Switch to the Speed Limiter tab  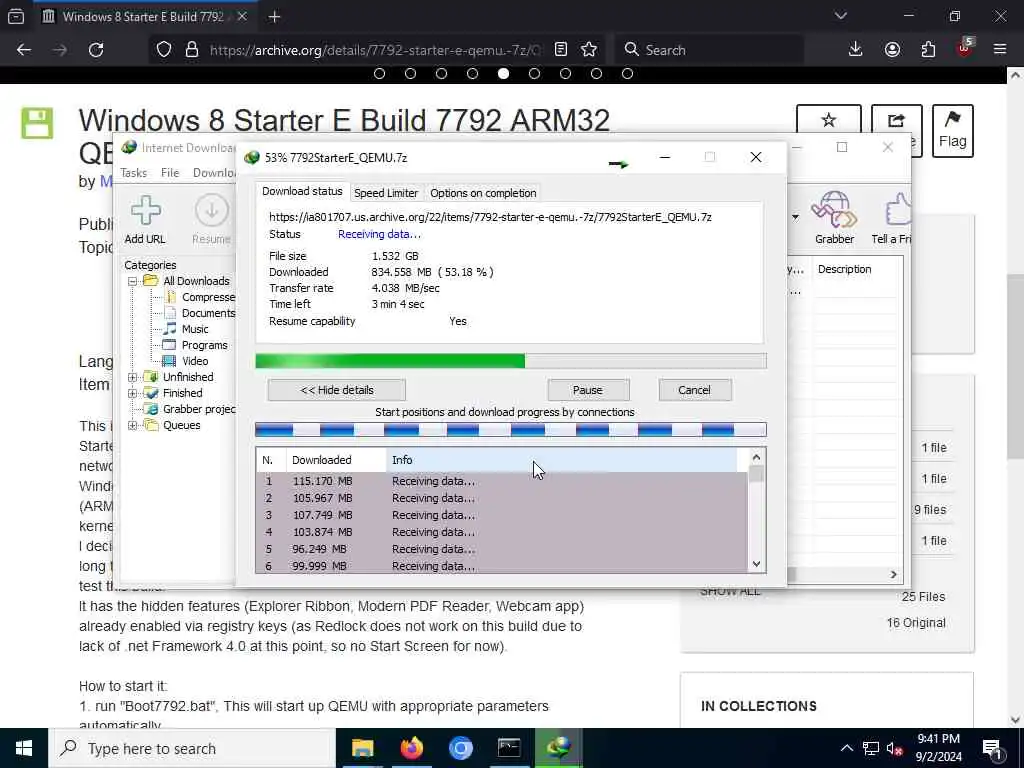click(386, 193)
